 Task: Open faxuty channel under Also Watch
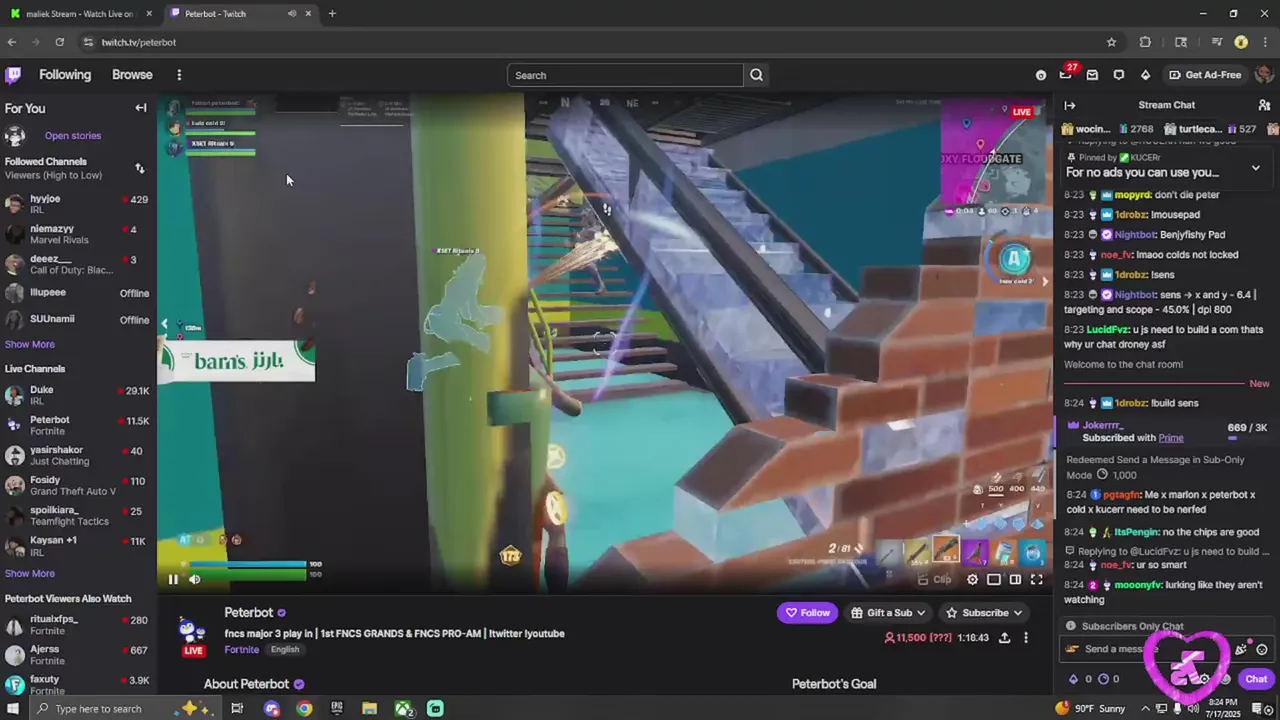tap(78, 685)
